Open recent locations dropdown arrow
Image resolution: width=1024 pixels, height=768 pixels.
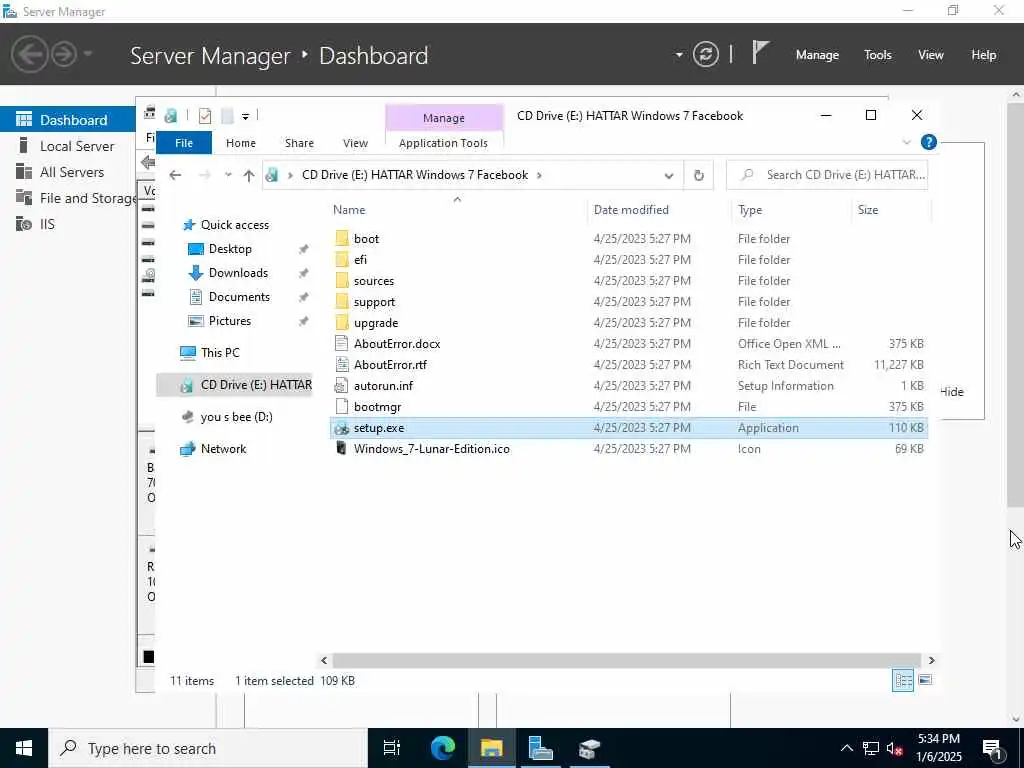pos(228,175)
